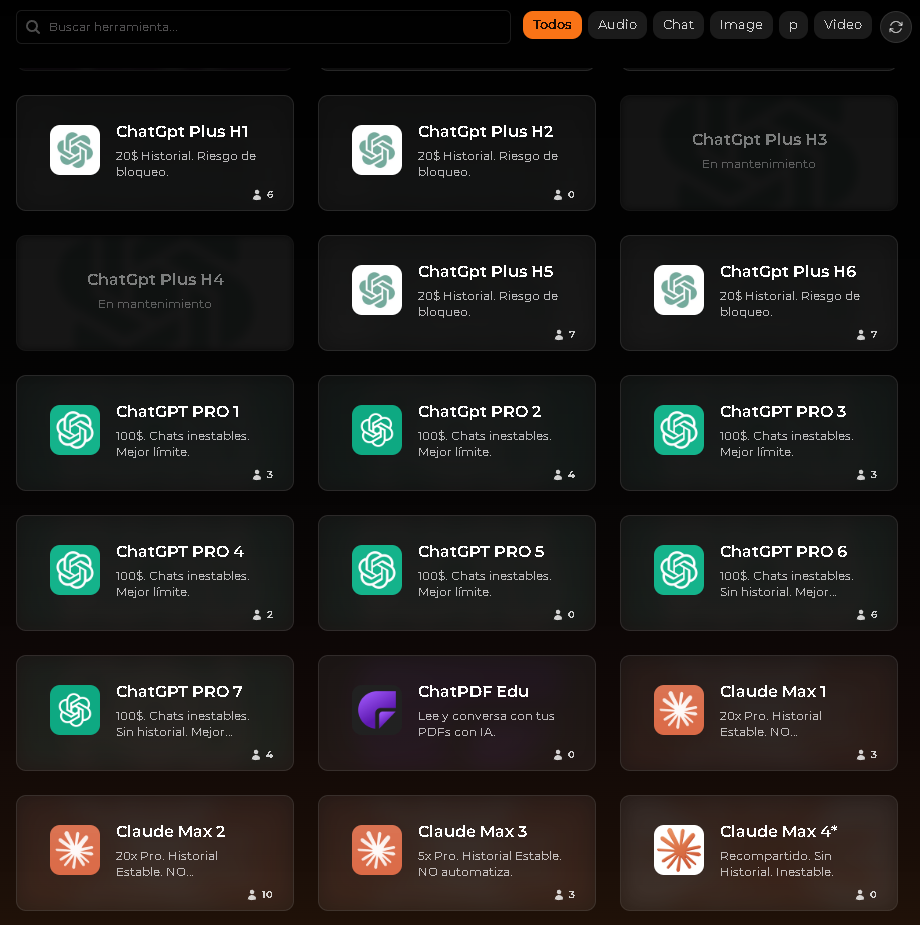Viewport: 920px width, 925px height.
Task: Click the ChatGPT PRO 4 green icon
Action: click(x=75, y=570)
